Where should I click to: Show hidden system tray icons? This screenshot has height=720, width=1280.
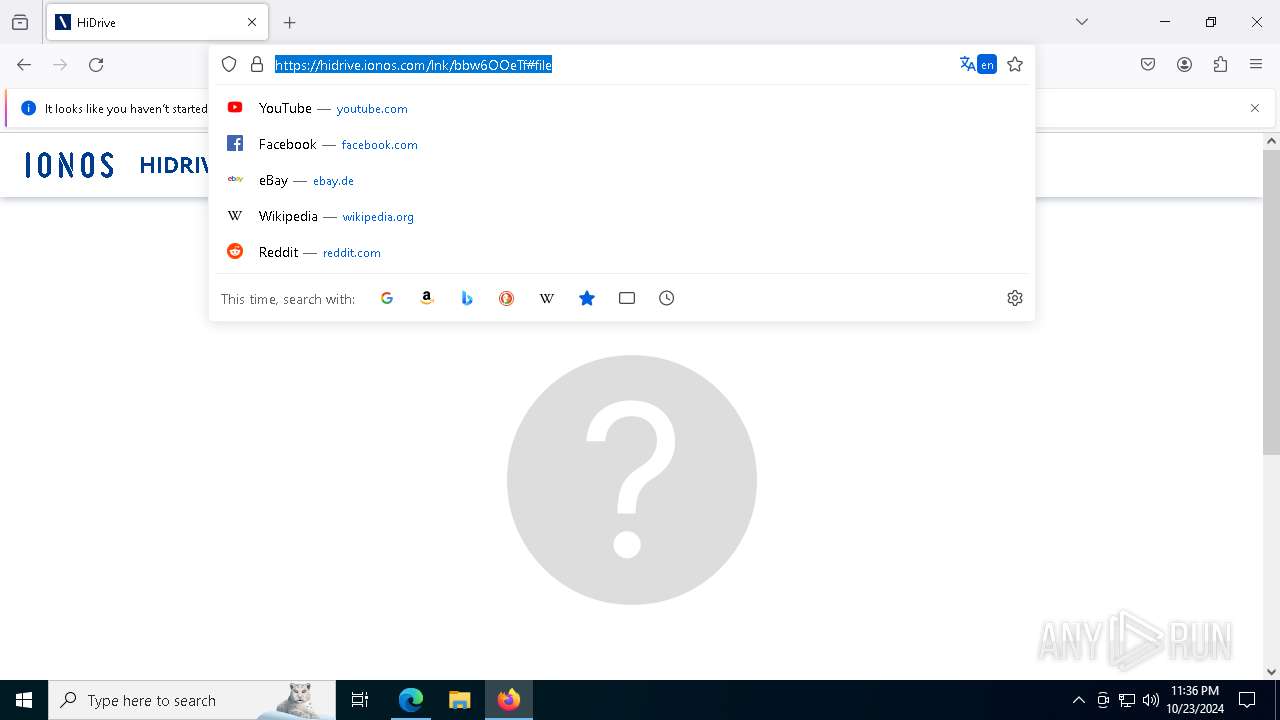pyautogui.click(x=1078, y=700)
